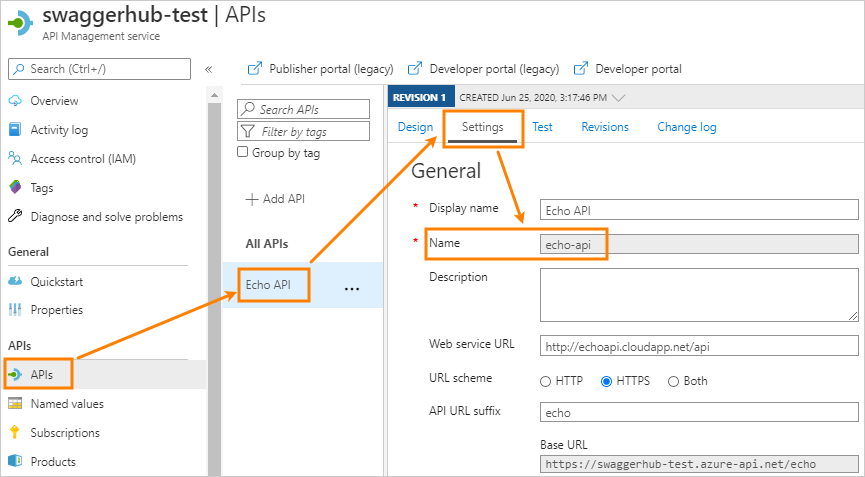Image resolution: width=865 pixels, height=477 pixels.
Task: Open the Change log tab
Action: coord(686,127)
